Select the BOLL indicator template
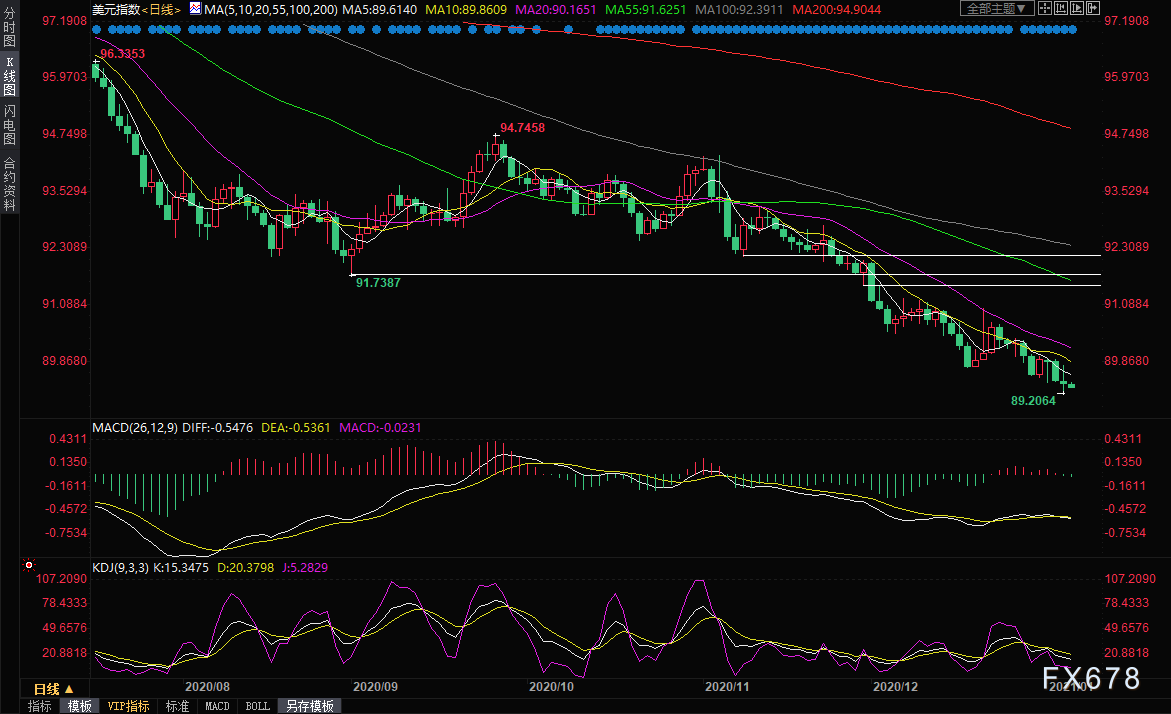1171x714 pixels. [257, 706]
